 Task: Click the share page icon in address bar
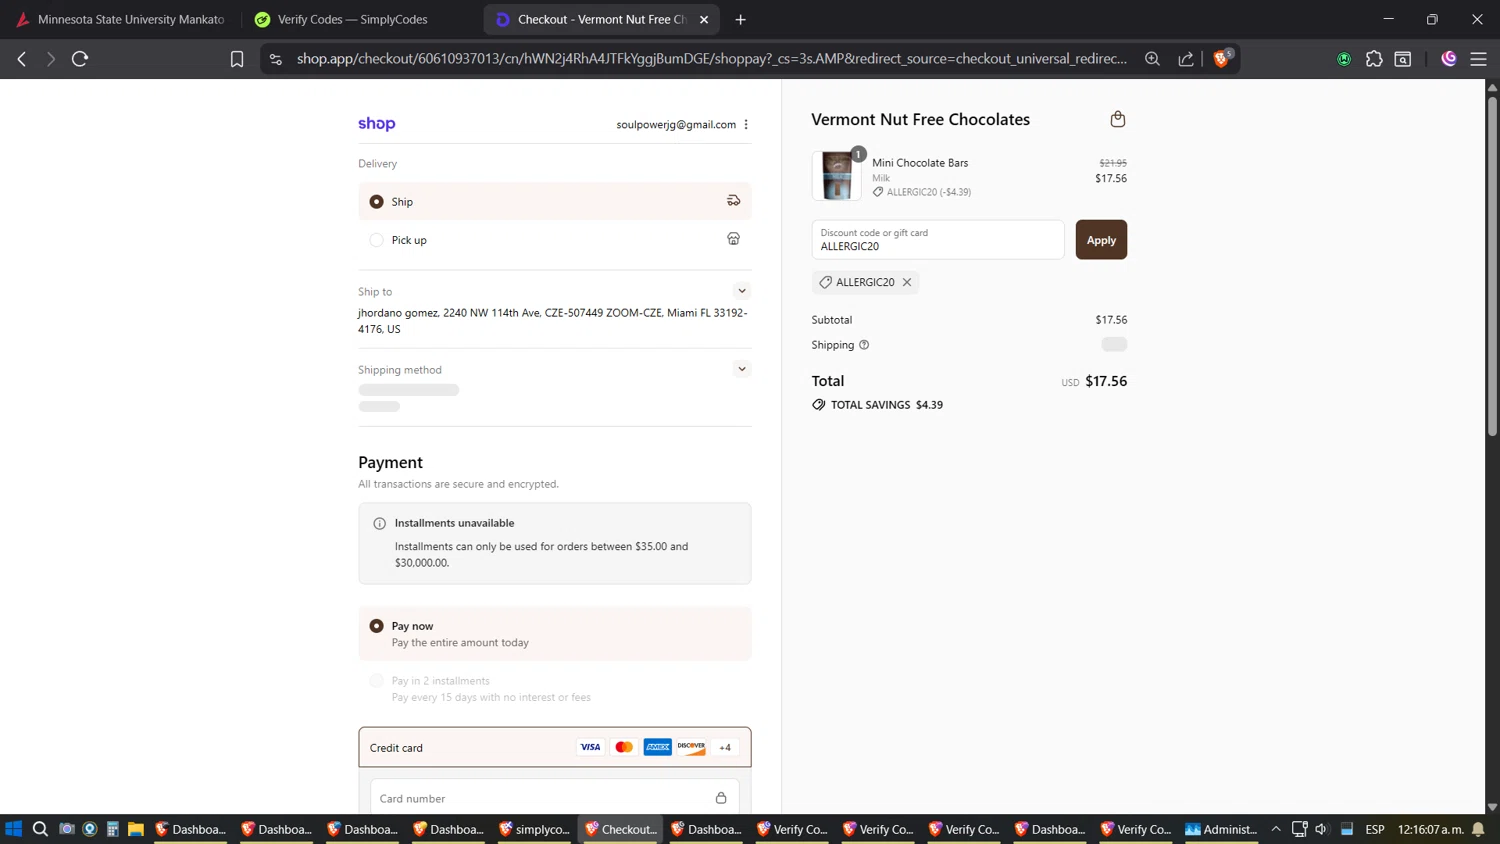point(1186,59)
